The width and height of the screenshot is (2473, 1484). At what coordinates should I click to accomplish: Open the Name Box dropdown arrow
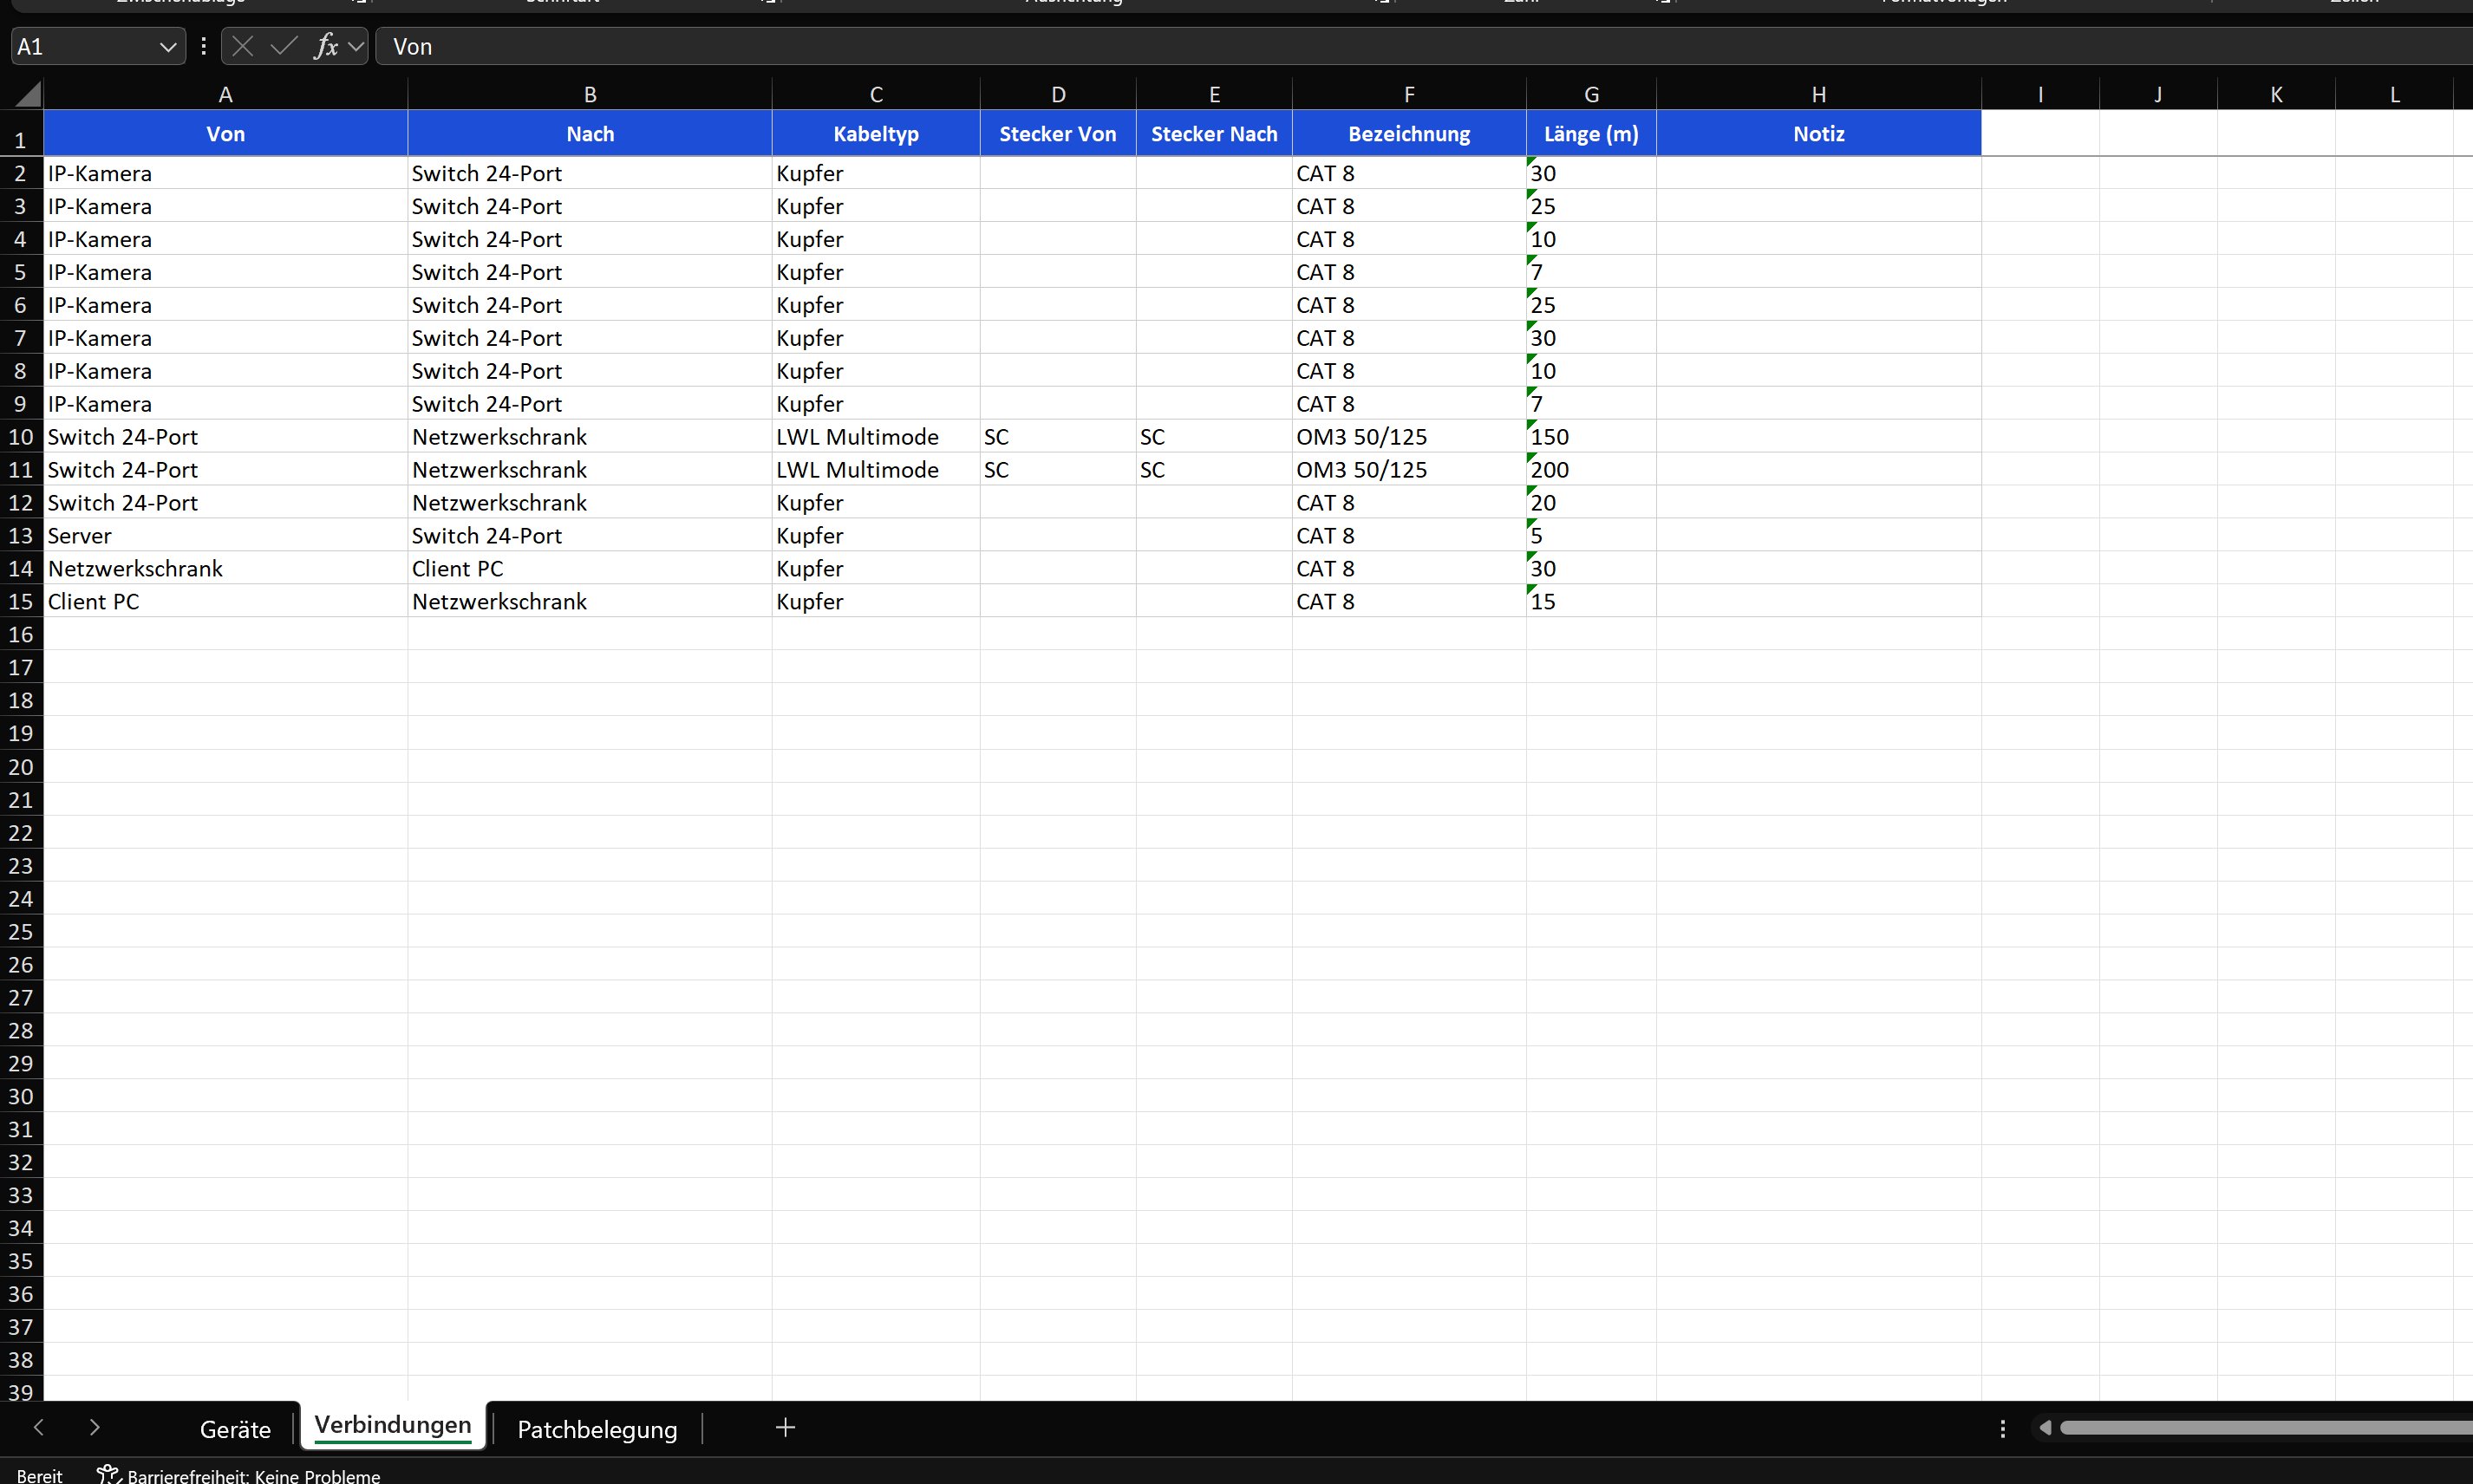point(168,47)
